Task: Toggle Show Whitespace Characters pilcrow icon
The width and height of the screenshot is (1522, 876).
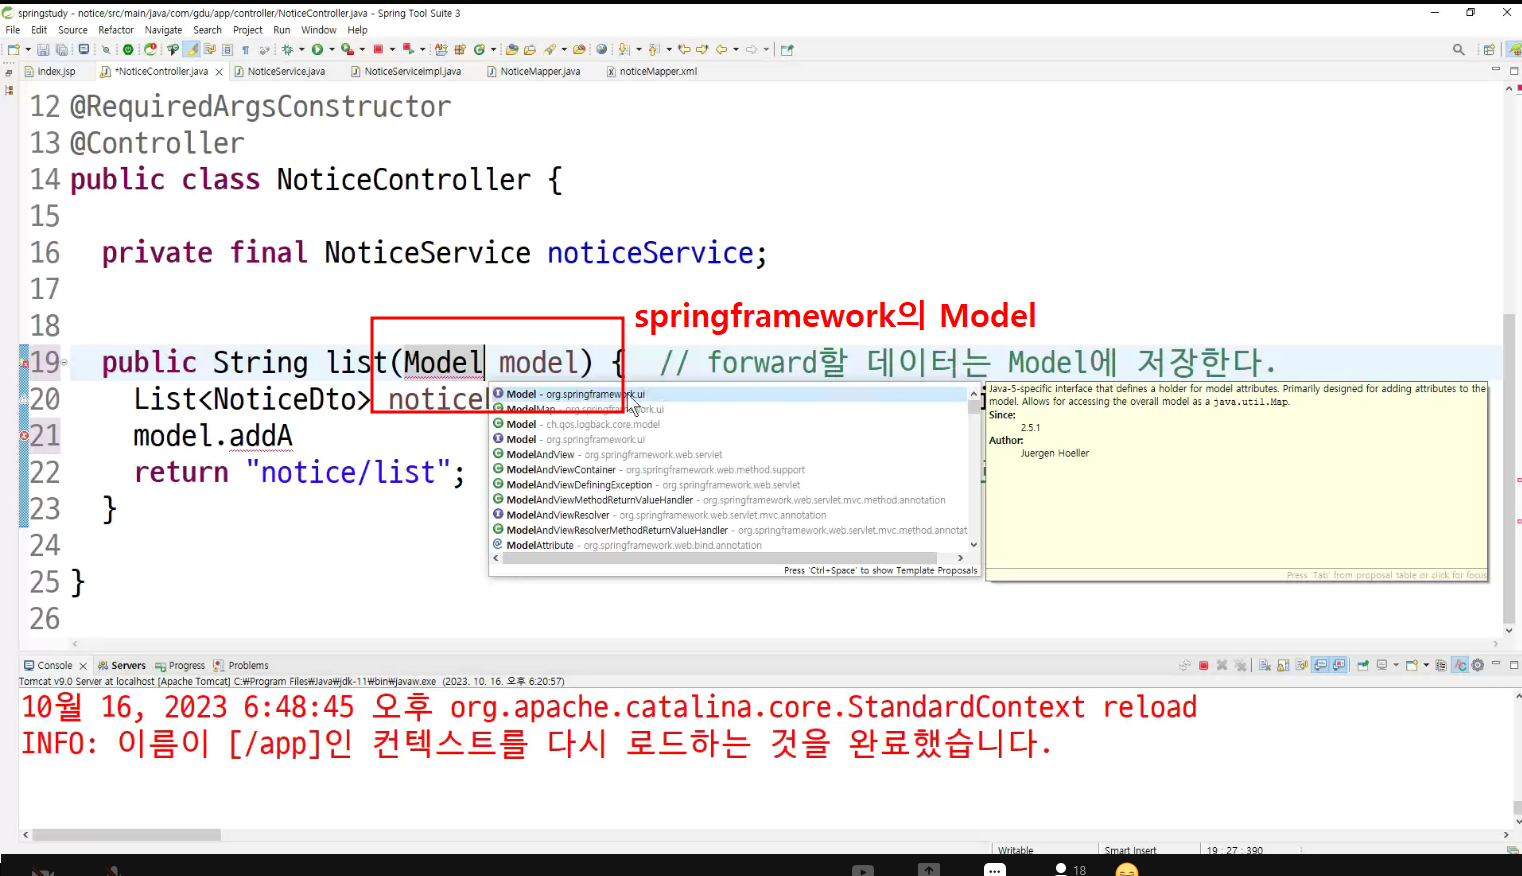Action: pyautogui.click(x=245, y=49)
